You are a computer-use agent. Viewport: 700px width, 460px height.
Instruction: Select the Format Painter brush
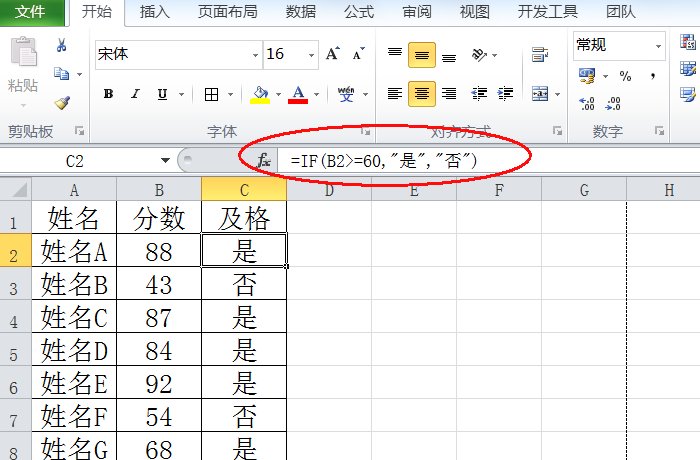62,103
